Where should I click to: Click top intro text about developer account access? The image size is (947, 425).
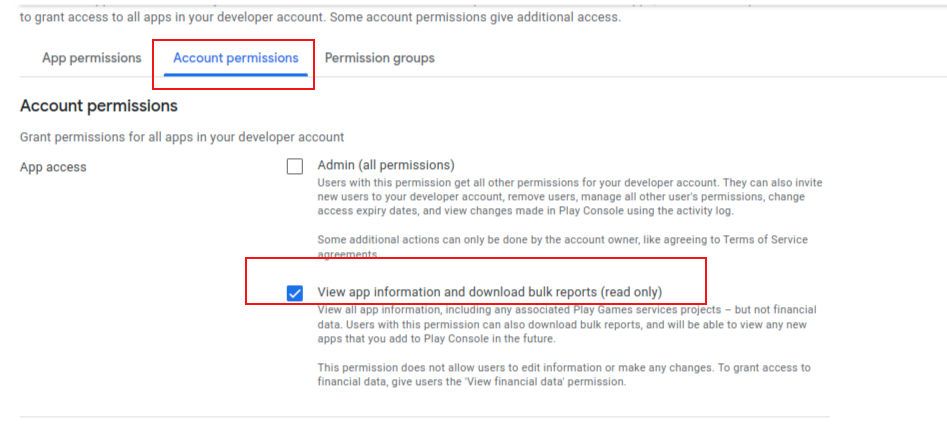pos(320,17)
